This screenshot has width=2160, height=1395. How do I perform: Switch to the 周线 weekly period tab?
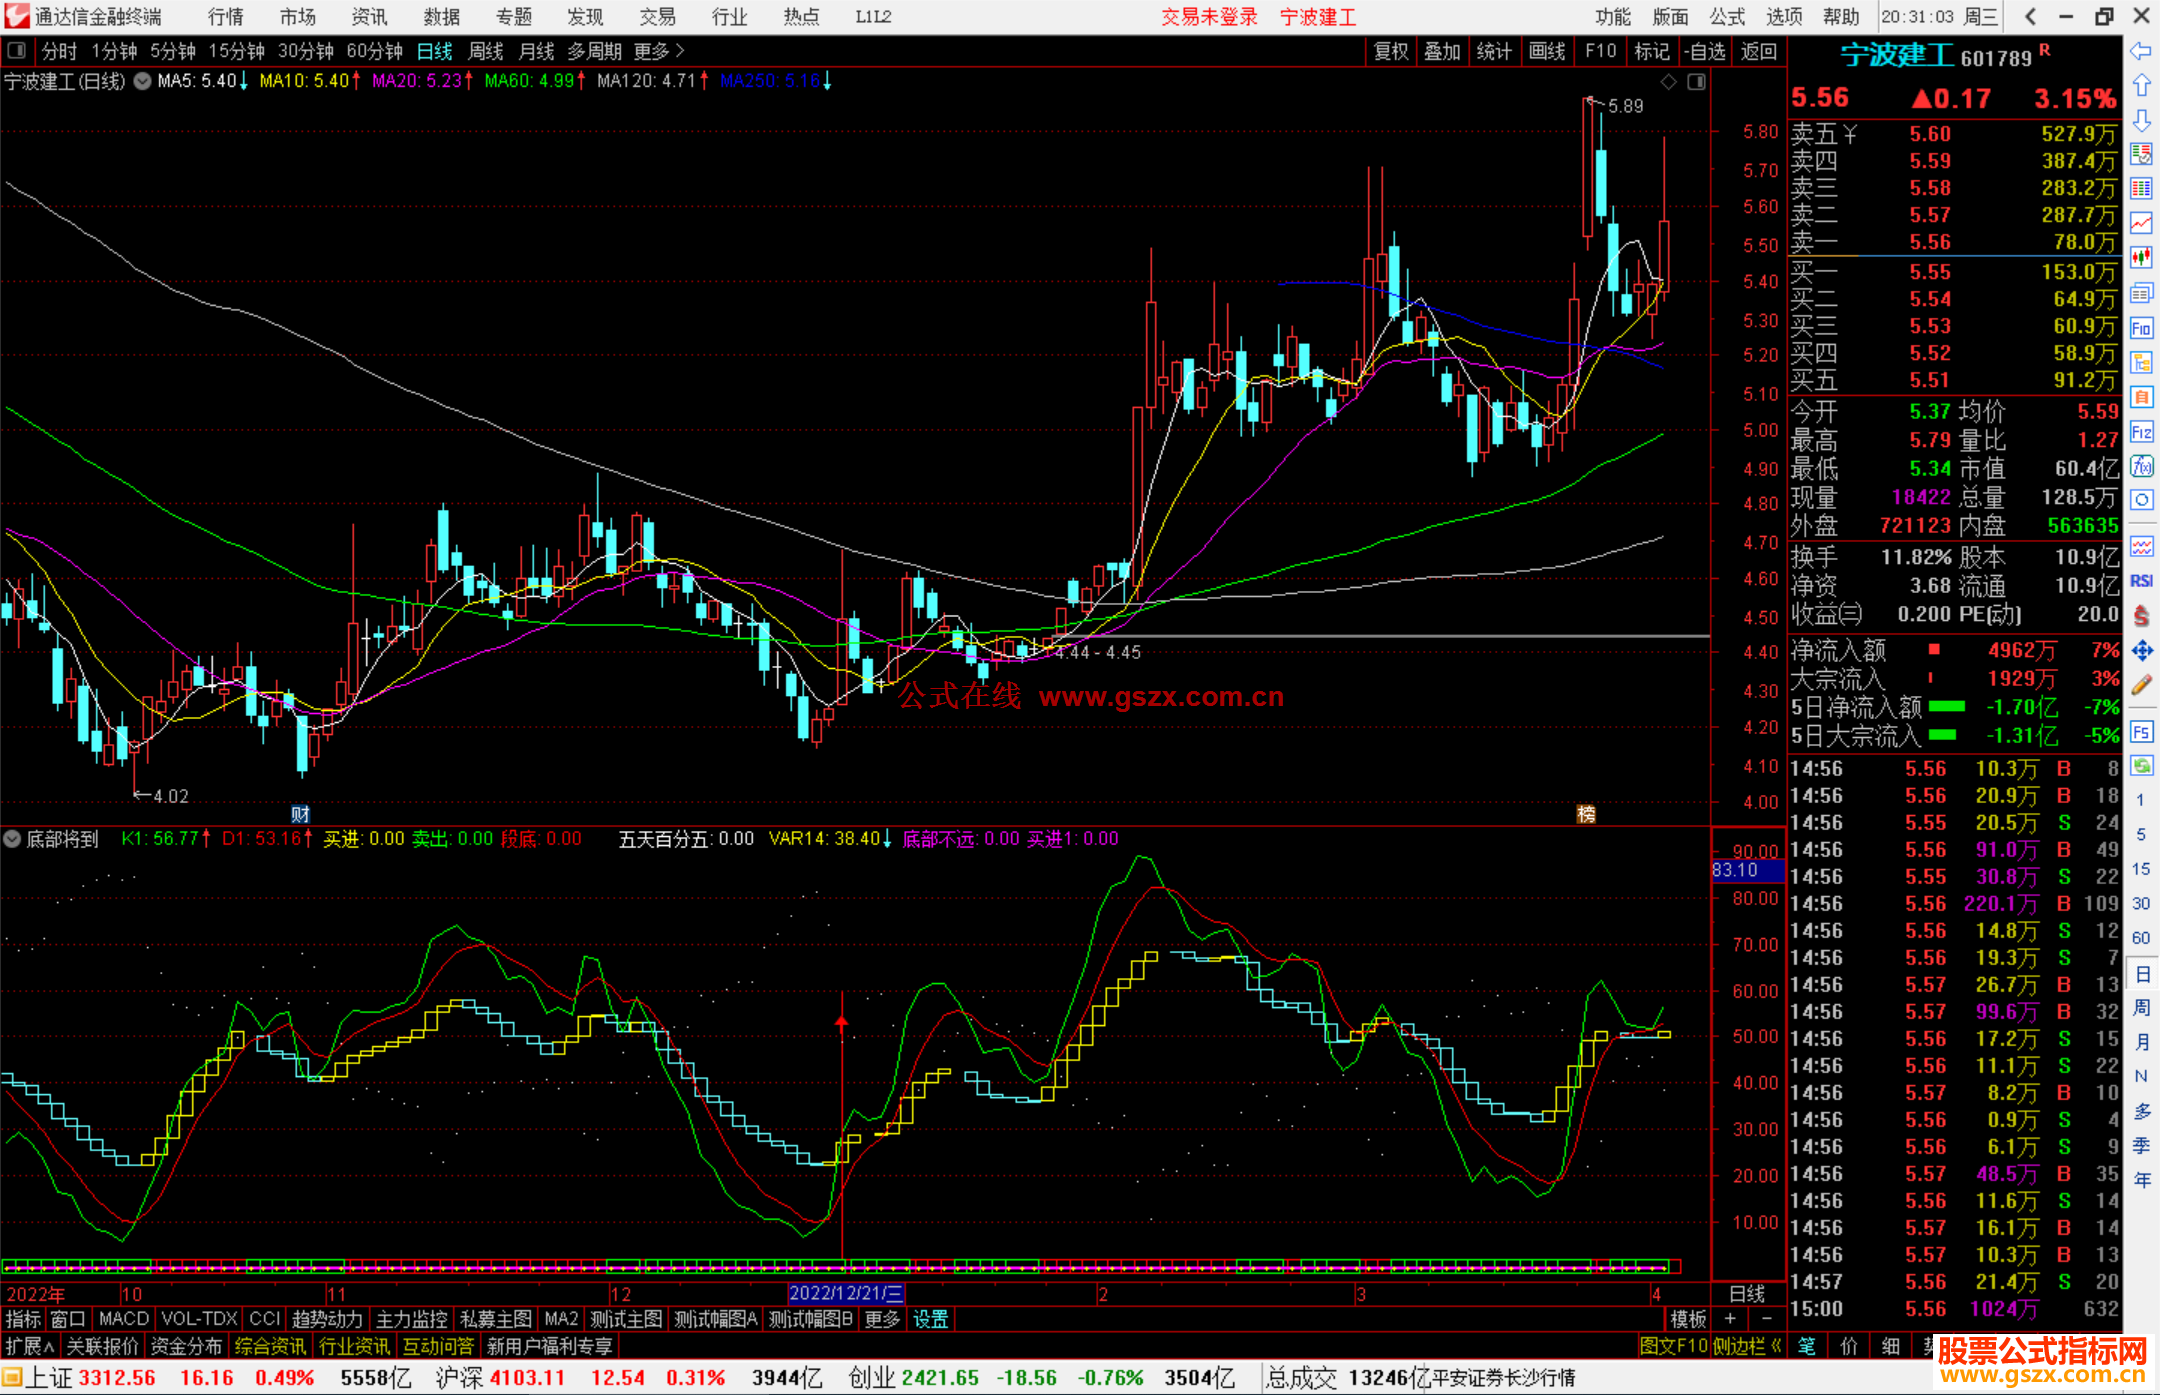click(x=485, y=51)
